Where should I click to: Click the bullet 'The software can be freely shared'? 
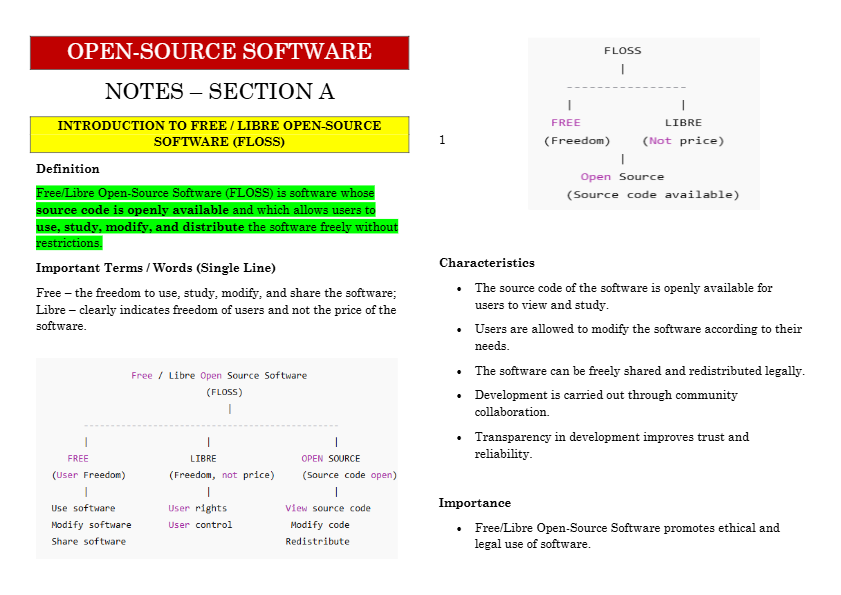pos(639,371)
